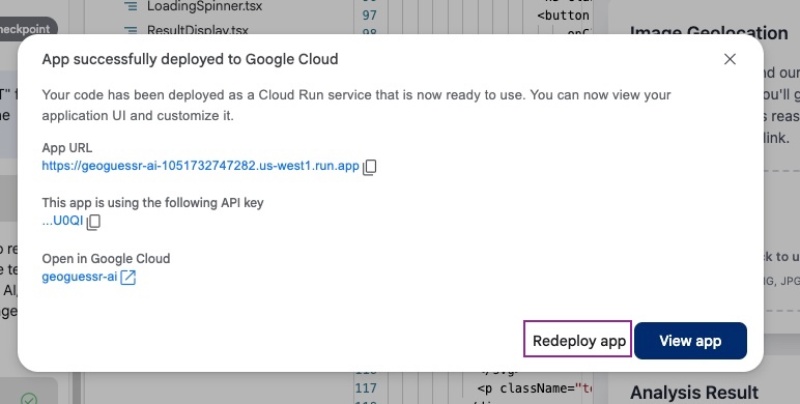Open the geoguessr-ai run.app URL link

click(200, 167)
